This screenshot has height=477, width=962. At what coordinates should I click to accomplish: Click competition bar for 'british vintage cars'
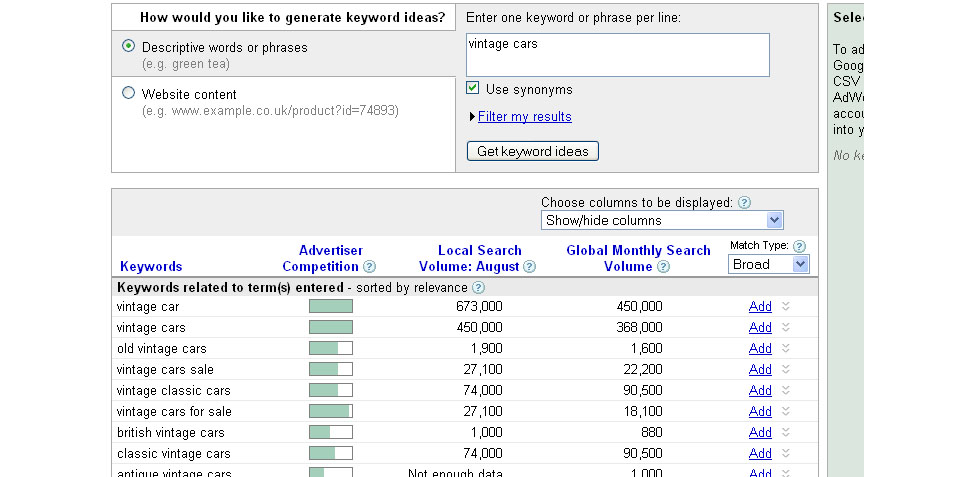click(330, 432)
